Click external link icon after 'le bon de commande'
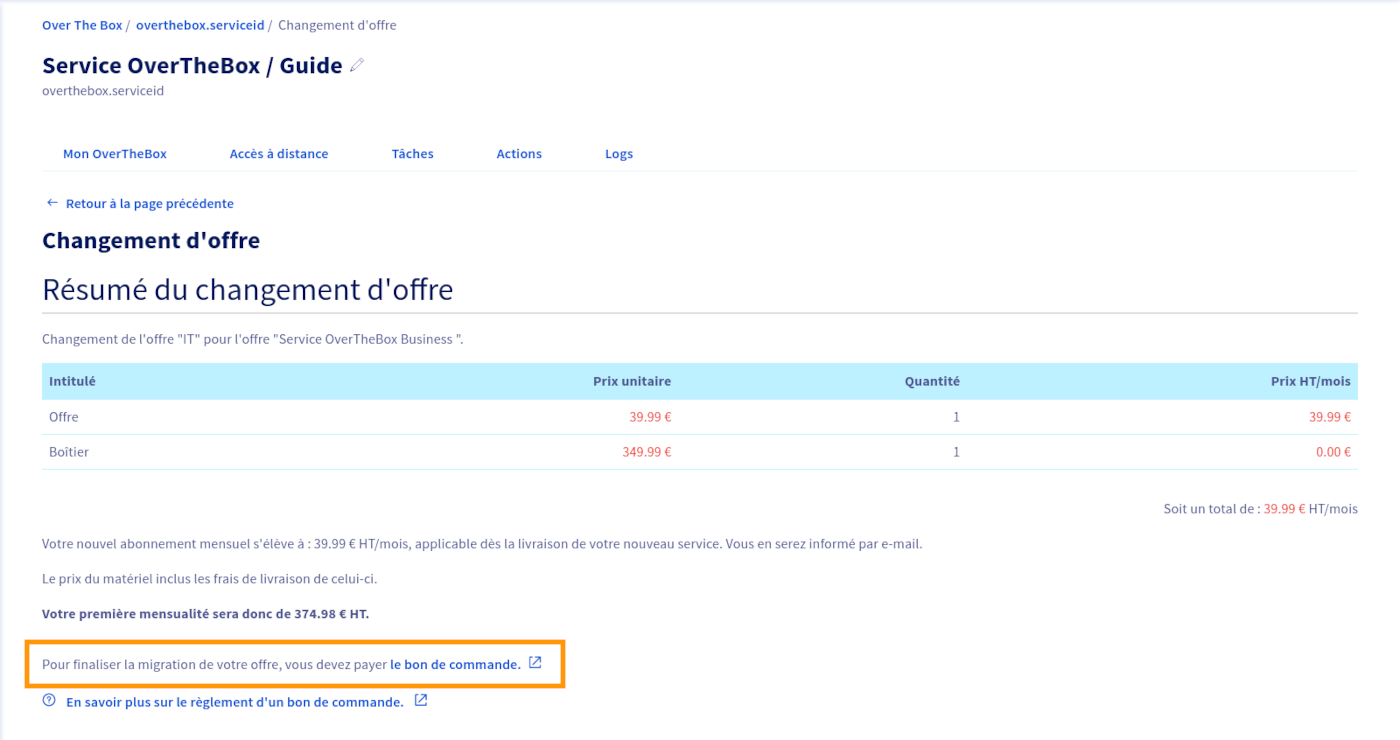 [535, 663]
